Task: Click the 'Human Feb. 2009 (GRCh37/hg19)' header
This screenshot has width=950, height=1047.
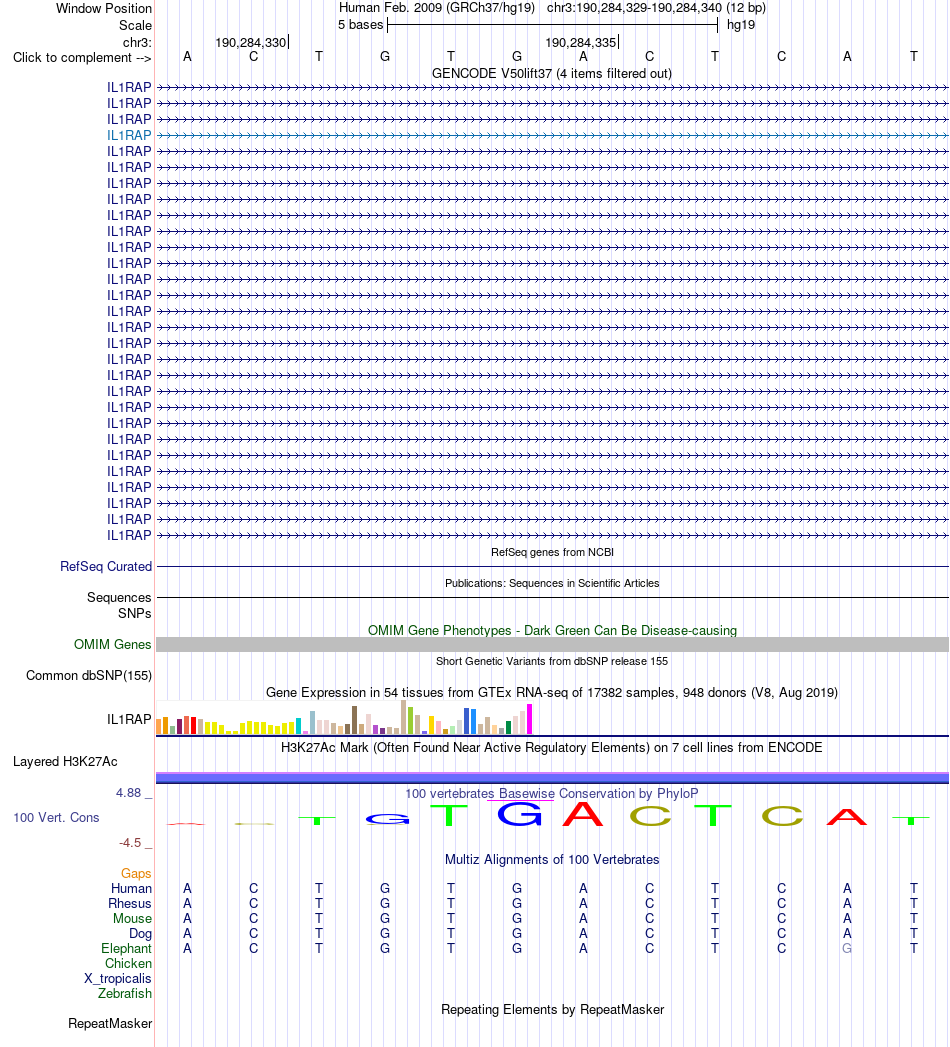Action: point(437,8)
